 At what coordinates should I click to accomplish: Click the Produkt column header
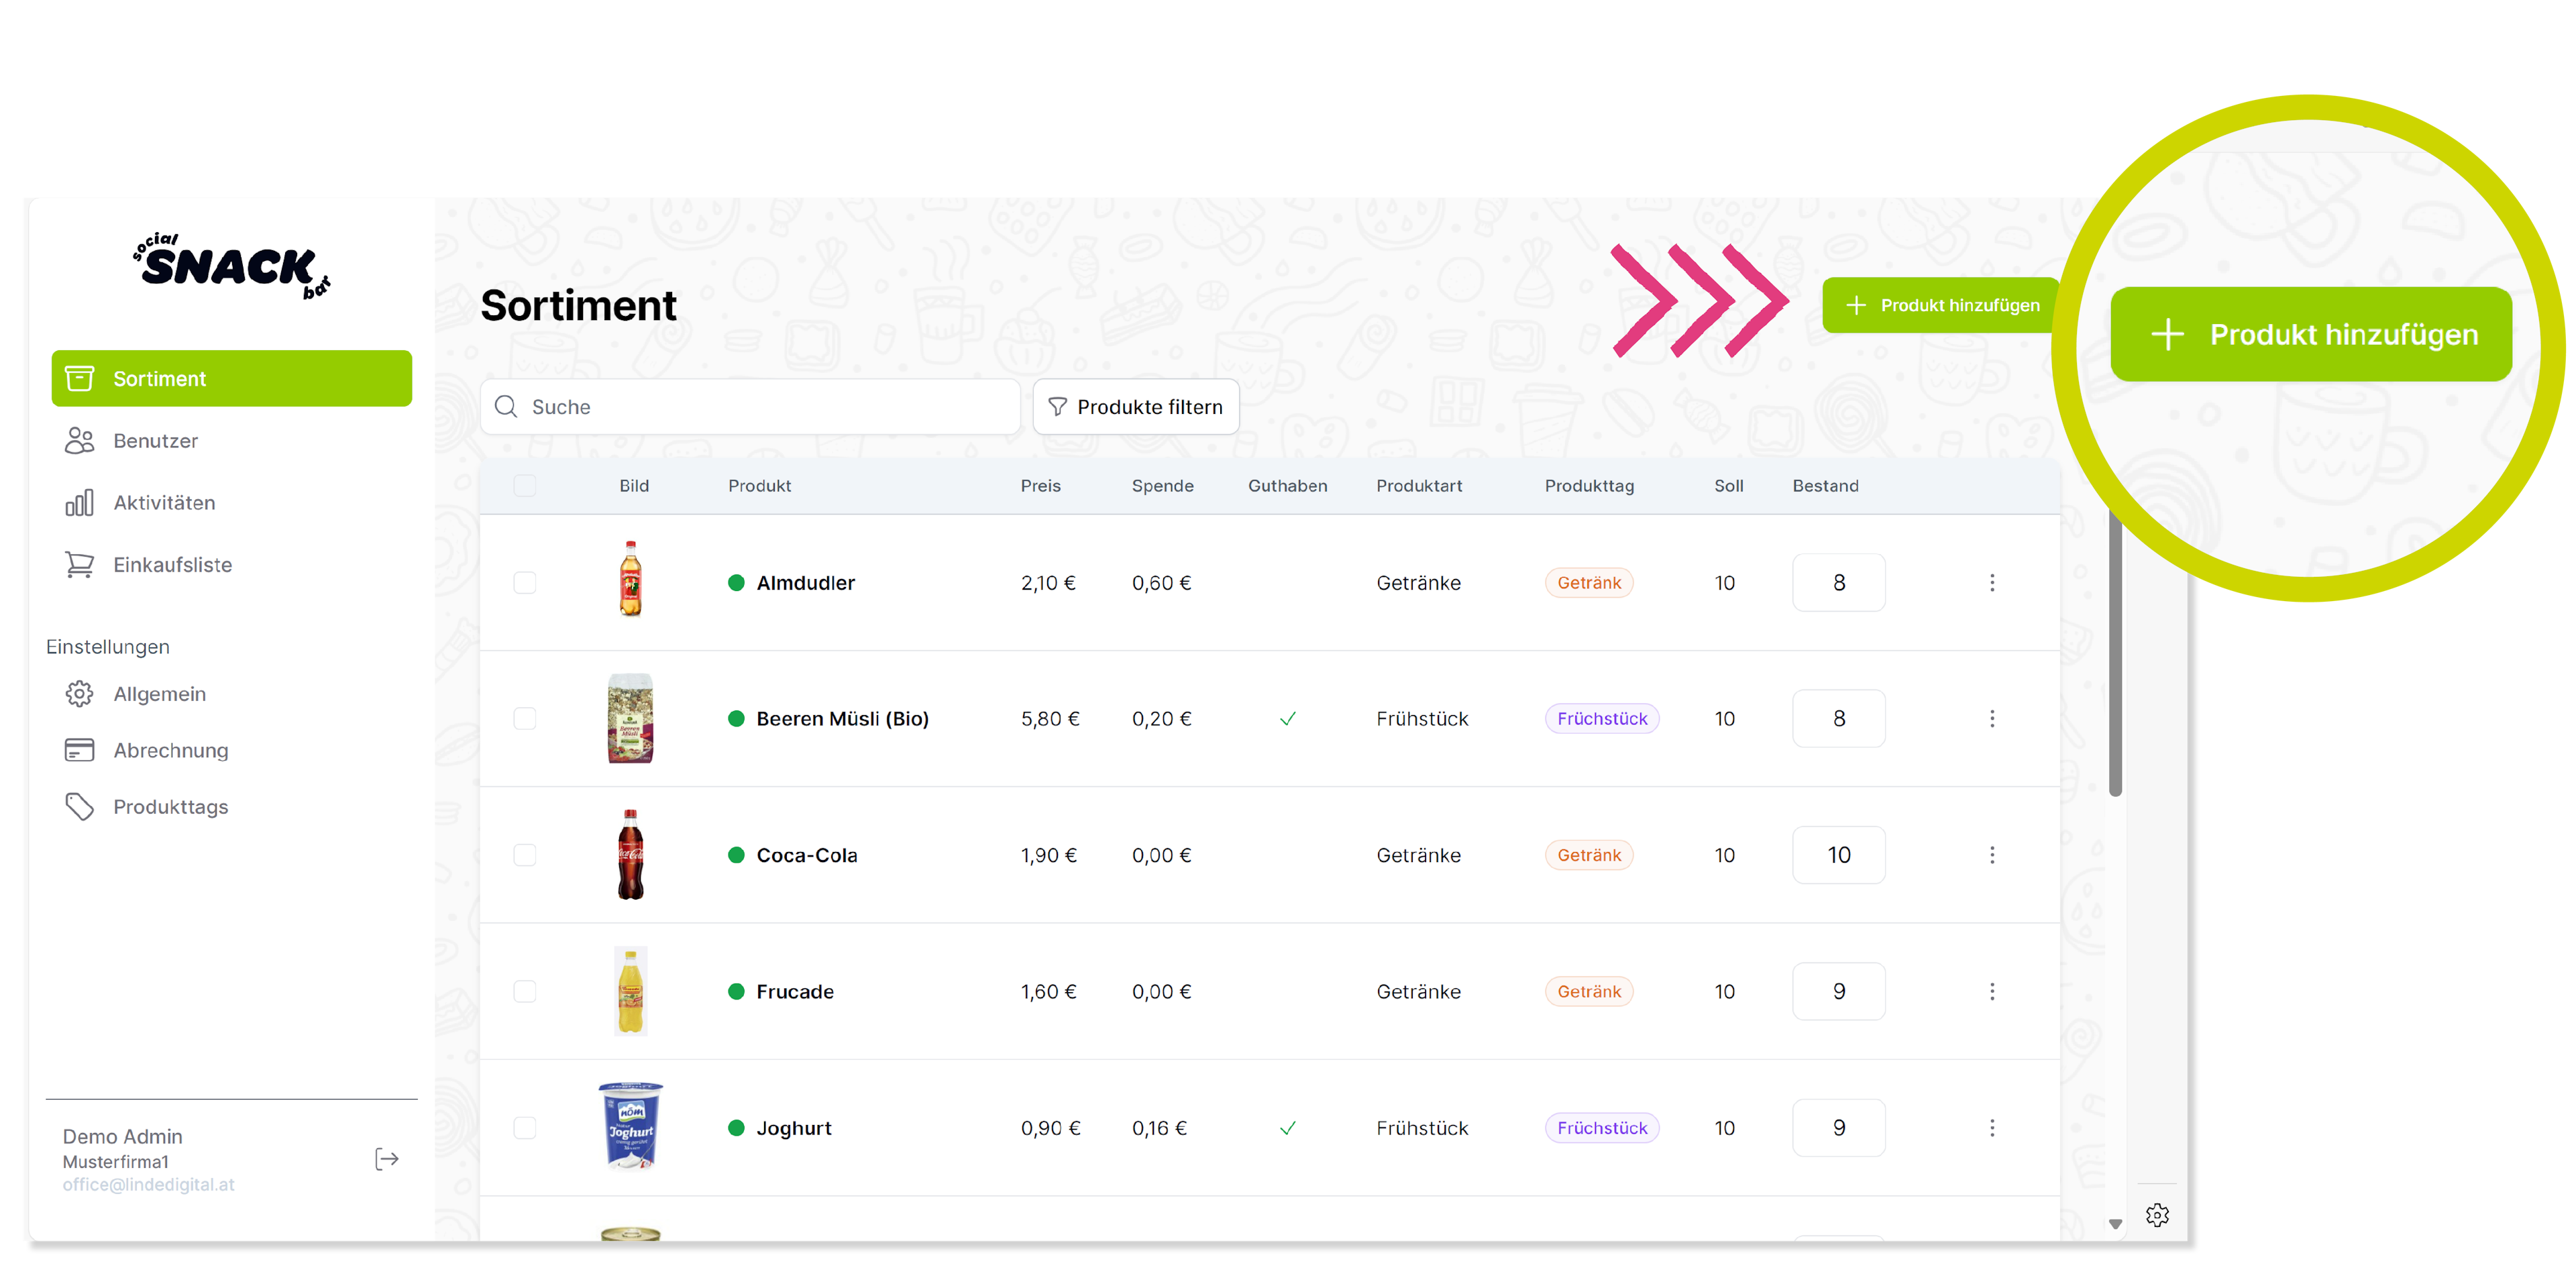coord(759,485)
